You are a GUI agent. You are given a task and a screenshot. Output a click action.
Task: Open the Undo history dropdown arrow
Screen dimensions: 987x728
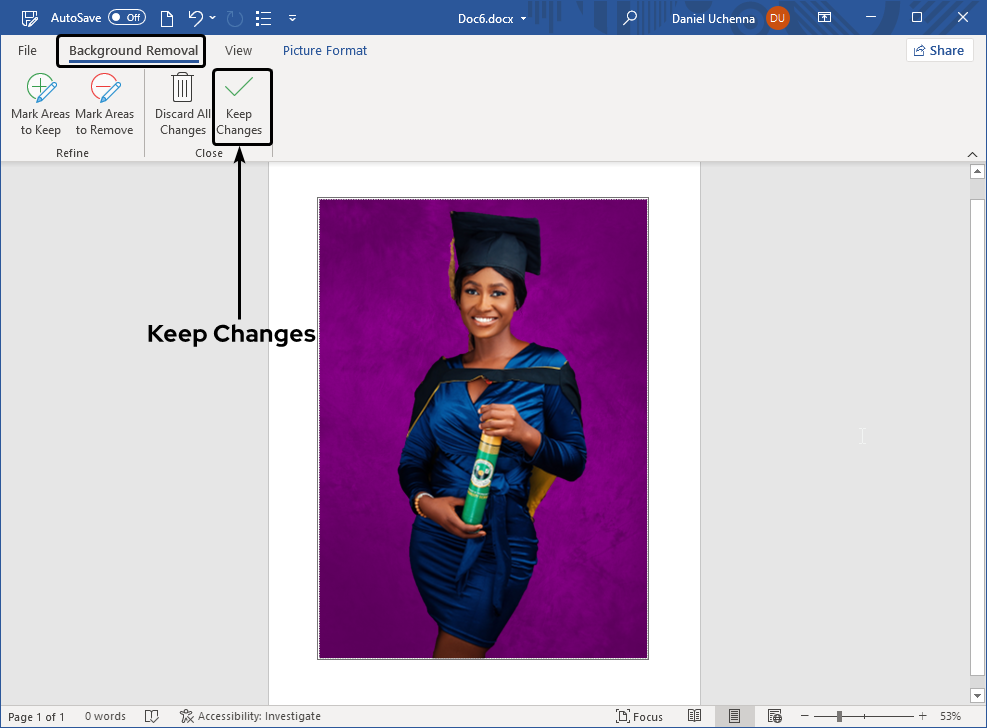(213, 18)
